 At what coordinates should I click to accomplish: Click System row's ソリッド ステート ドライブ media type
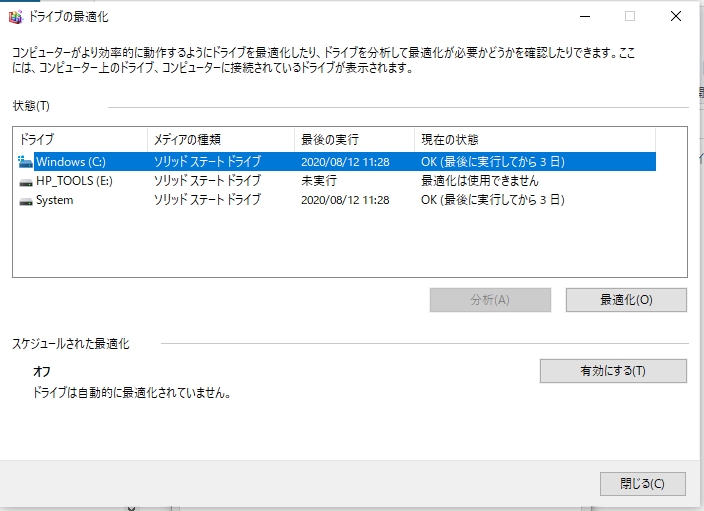coord(207,200)
